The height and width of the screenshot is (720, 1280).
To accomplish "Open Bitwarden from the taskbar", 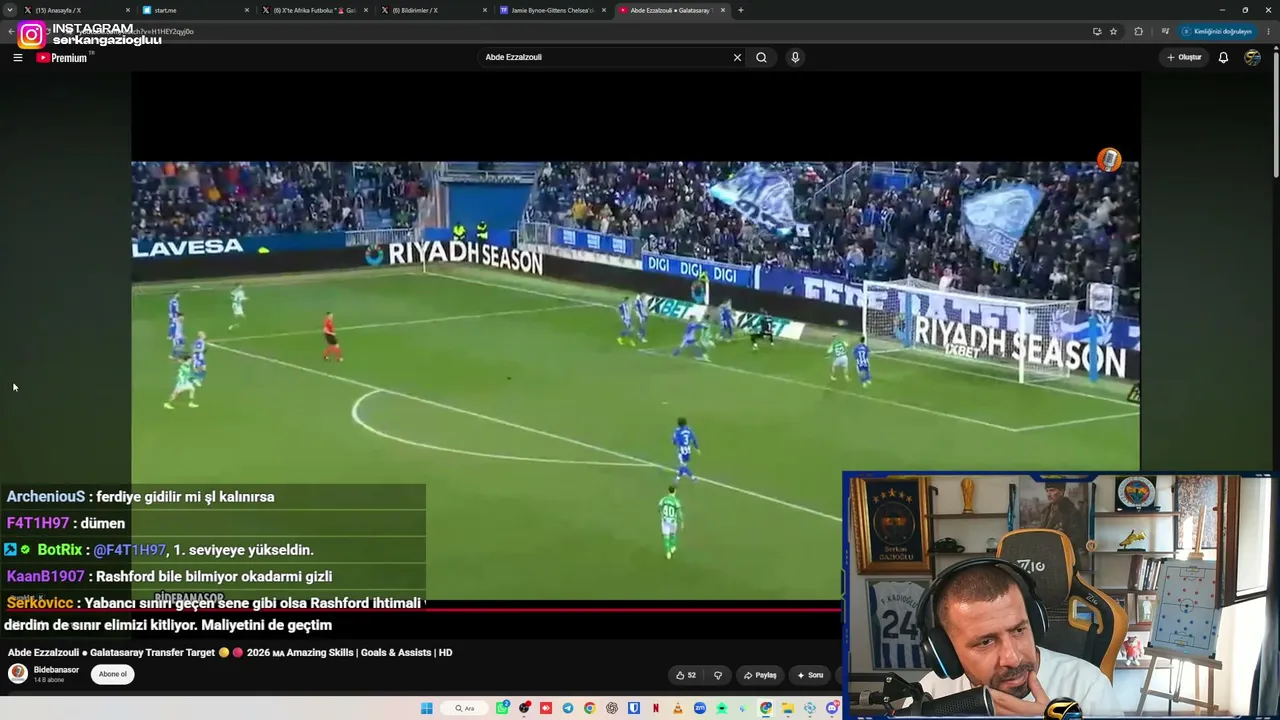I will (x=634, y=708).
